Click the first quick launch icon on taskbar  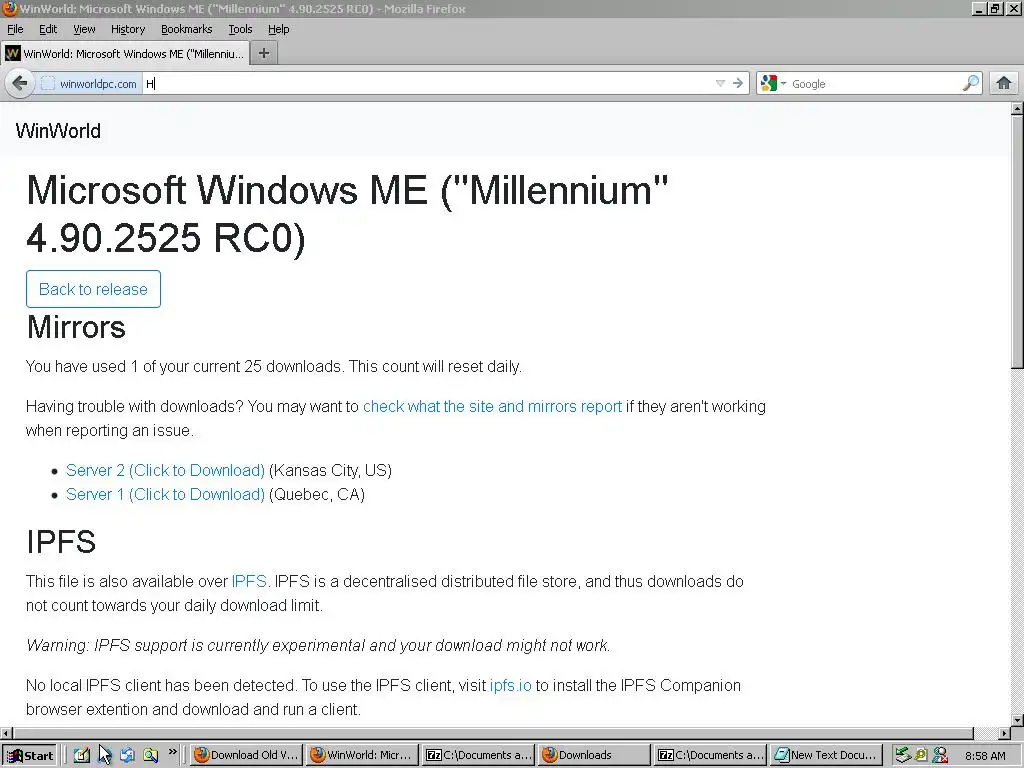pos(81,755)
